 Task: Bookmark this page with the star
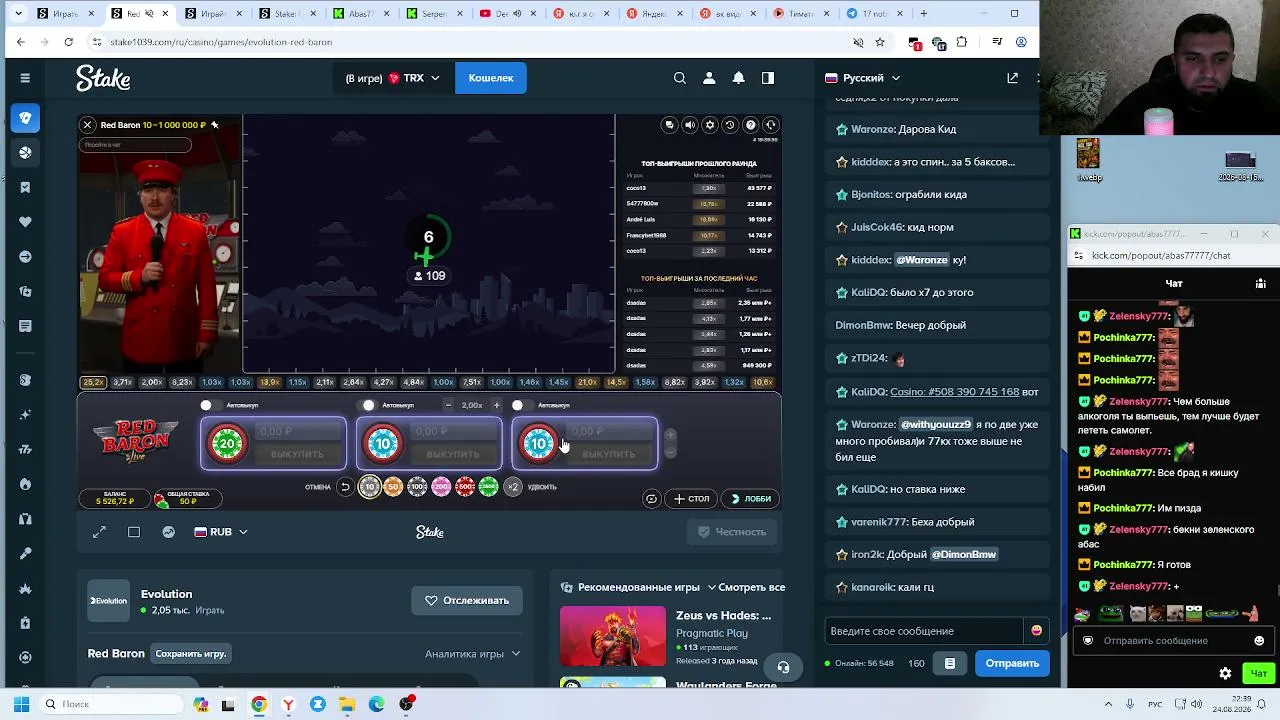click(x=880, y=42)
